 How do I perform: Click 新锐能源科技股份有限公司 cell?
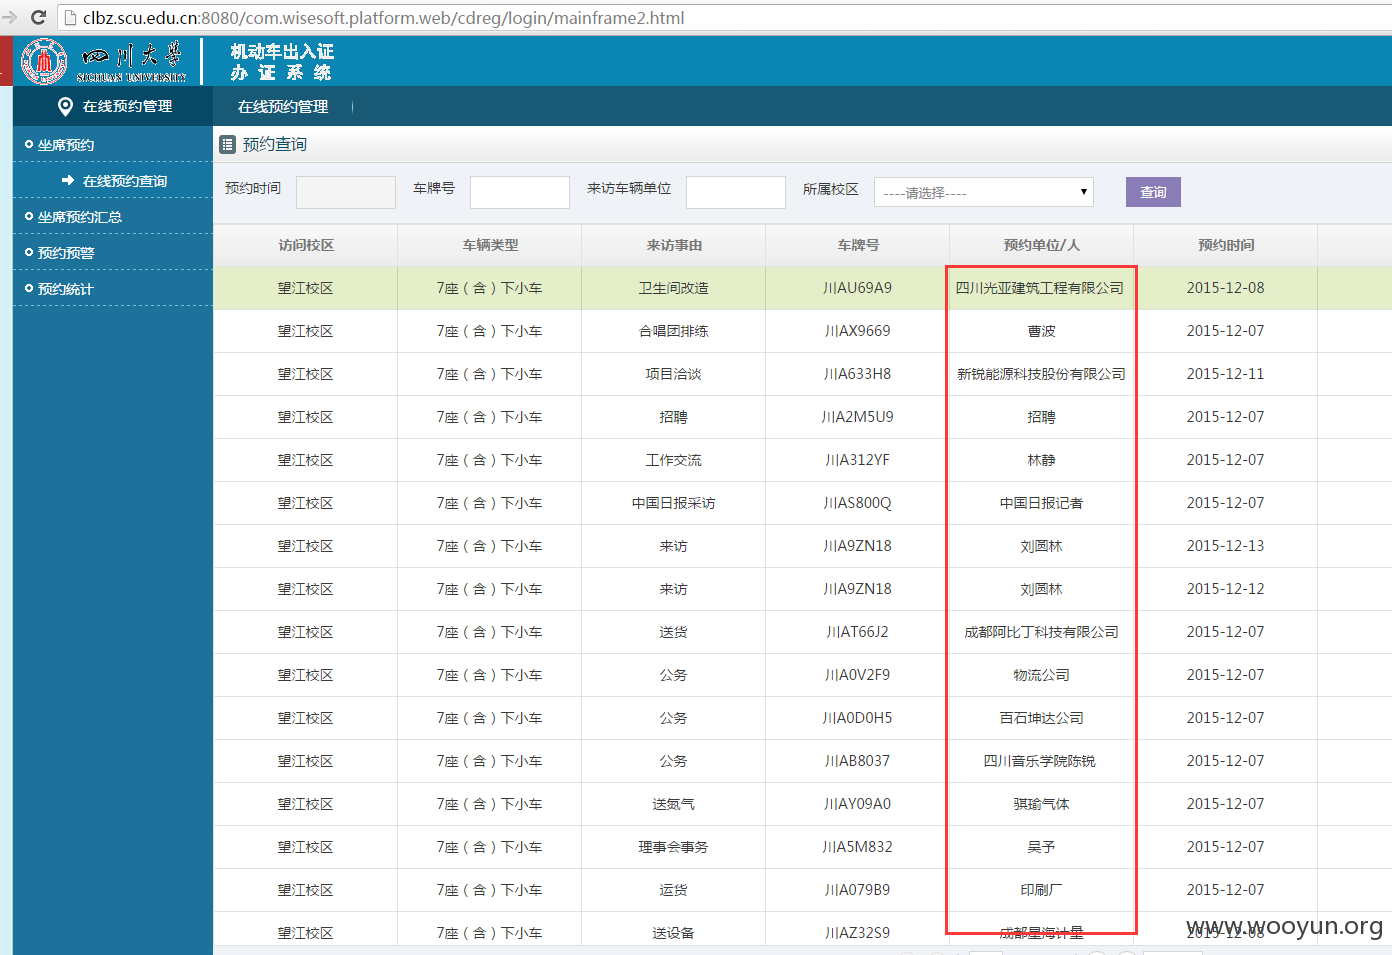(x=1042, y=374)
